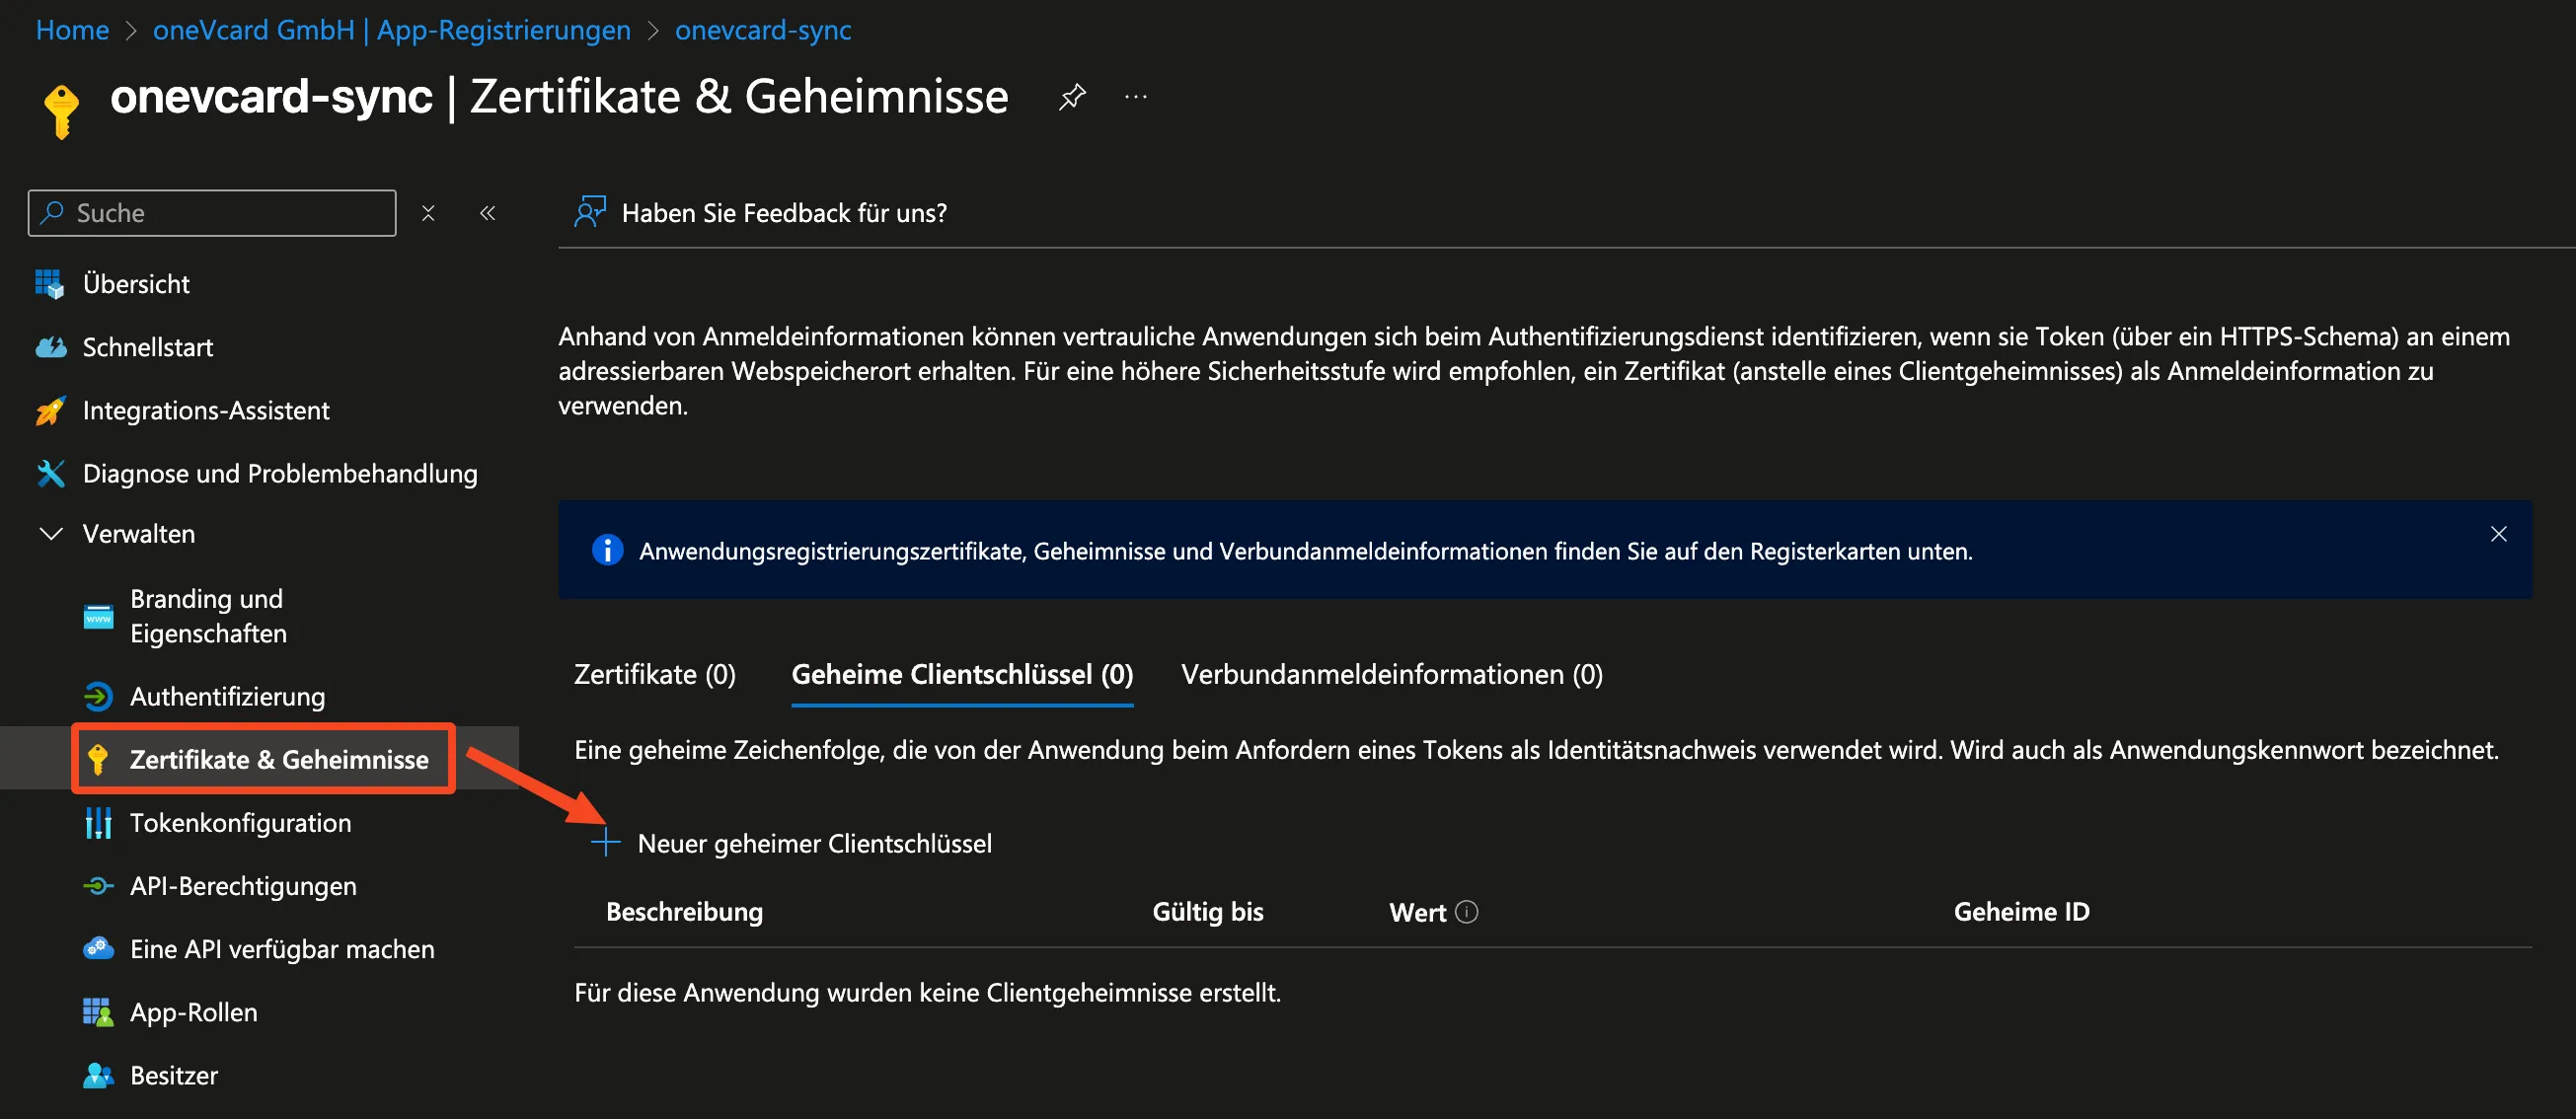Image resolution: width=2576 pixels, height=1119 pixels.
Task: Open the oneVcard GmbH App-Registrierungen breadcrumb link
Action: [x=391, y=30]
